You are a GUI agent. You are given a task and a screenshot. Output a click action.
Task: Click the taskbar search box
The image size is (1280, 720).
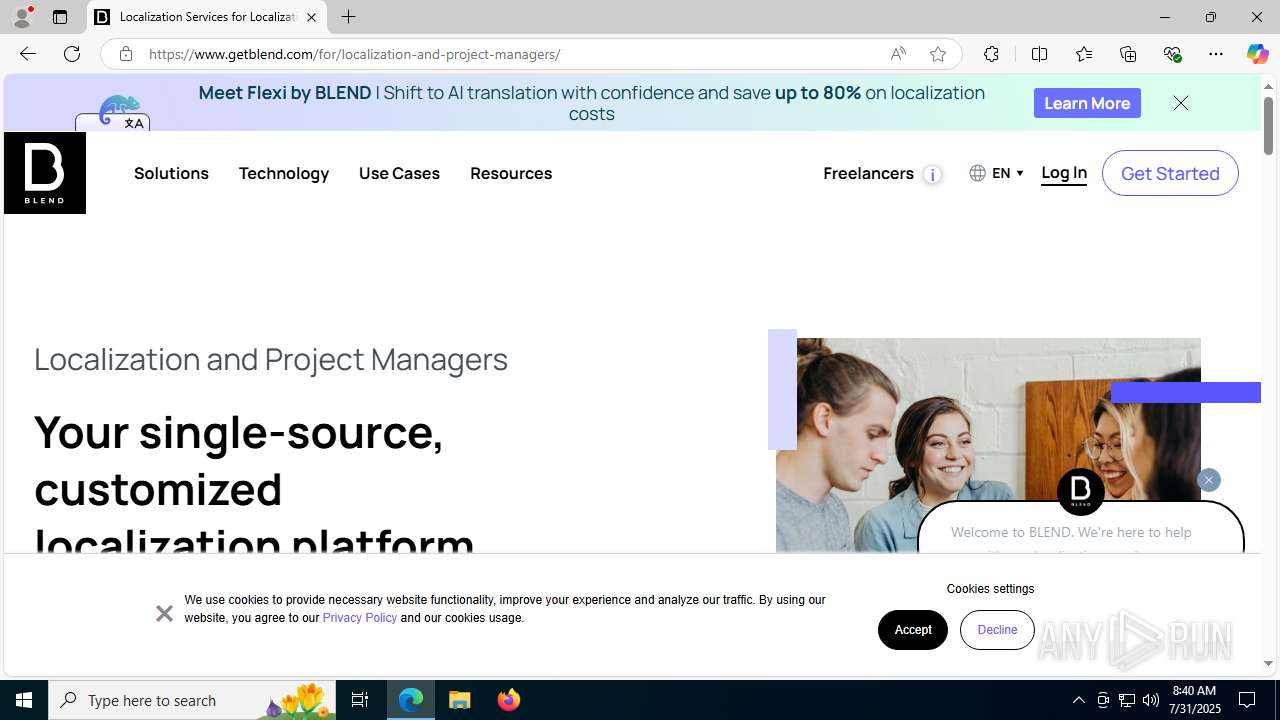tap(190, 700)
